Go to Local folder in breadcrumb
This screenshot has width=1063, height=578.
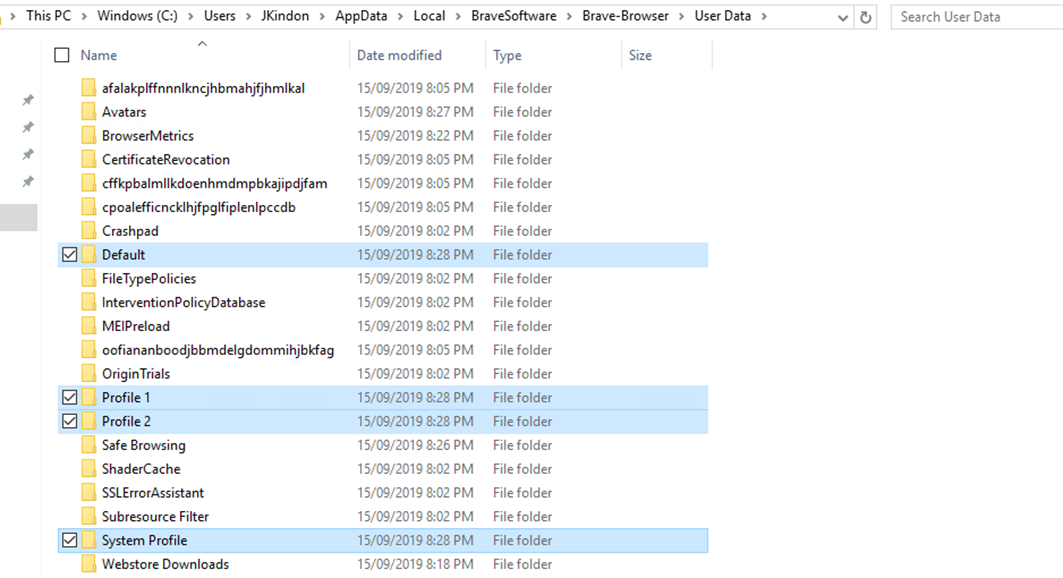click(429, 16)
